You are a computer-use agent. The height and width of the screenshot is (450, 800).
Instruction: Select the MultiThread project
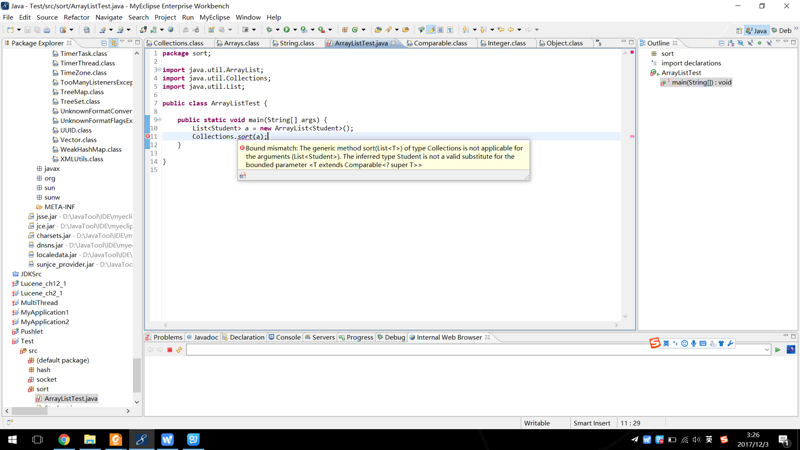point(35,303)
